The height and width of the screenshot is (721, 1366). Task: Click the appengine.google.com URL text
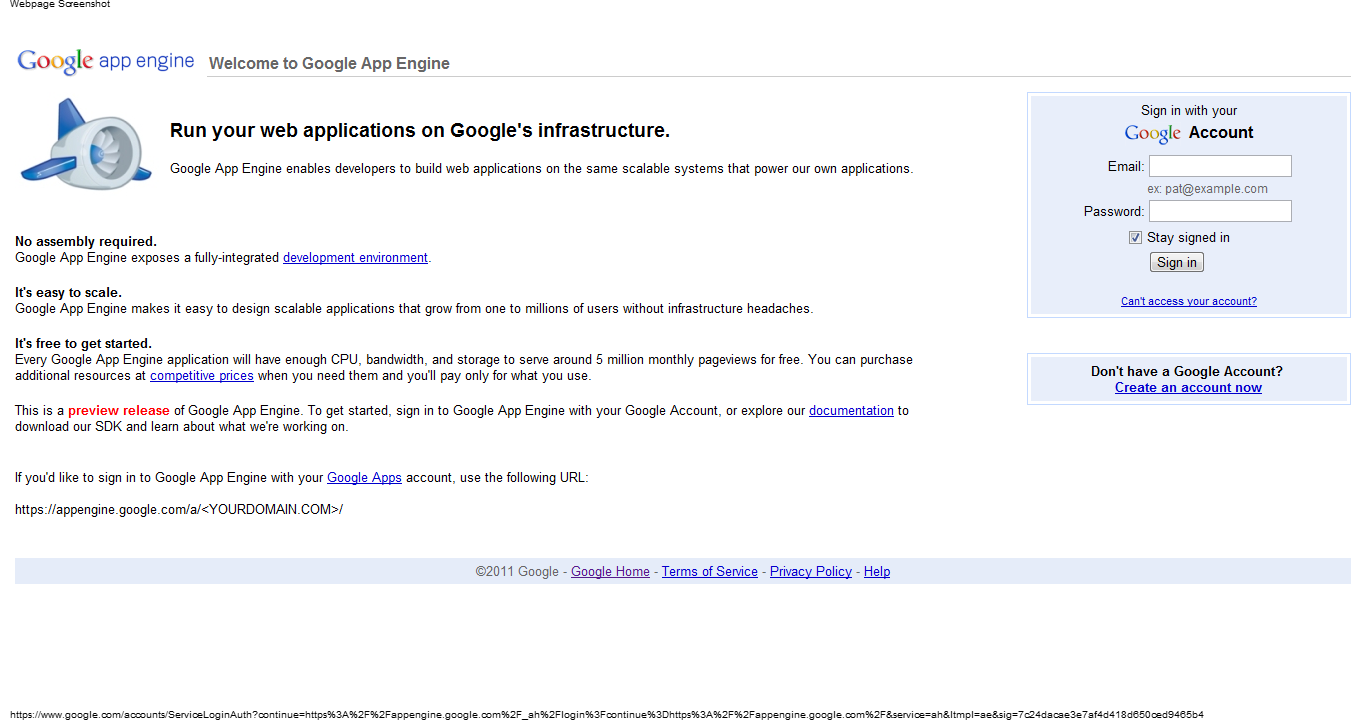pos(179,510)
